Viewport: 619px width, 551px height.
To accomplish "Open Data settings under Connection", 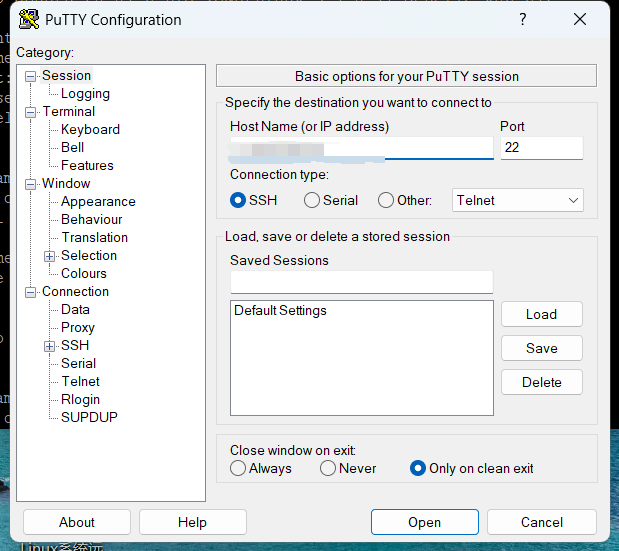I will click(75, 309).
